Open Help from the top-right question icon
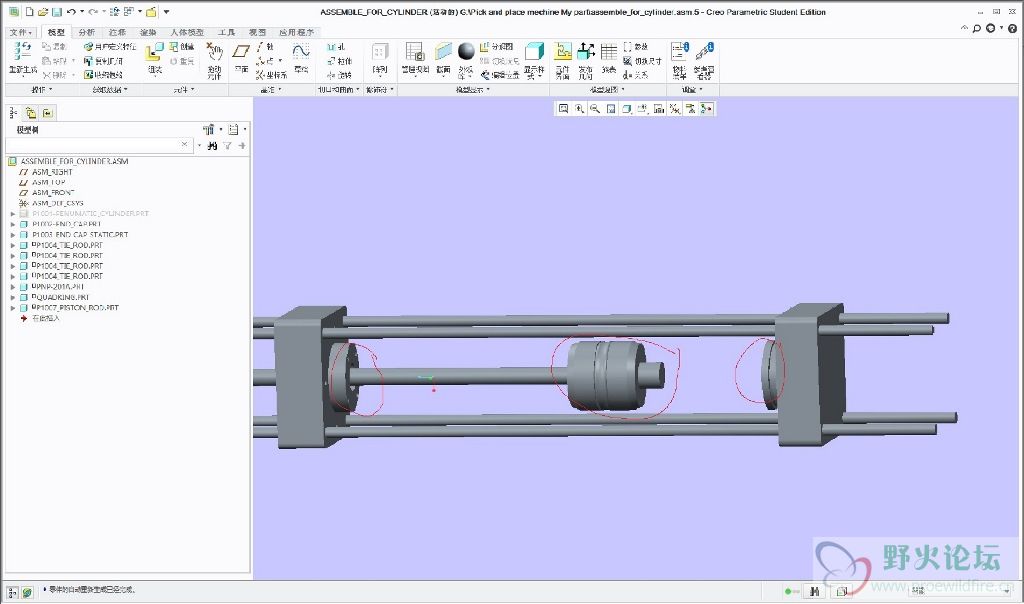Screen dimensions: 1024x604 click(x=1012, y=28)
